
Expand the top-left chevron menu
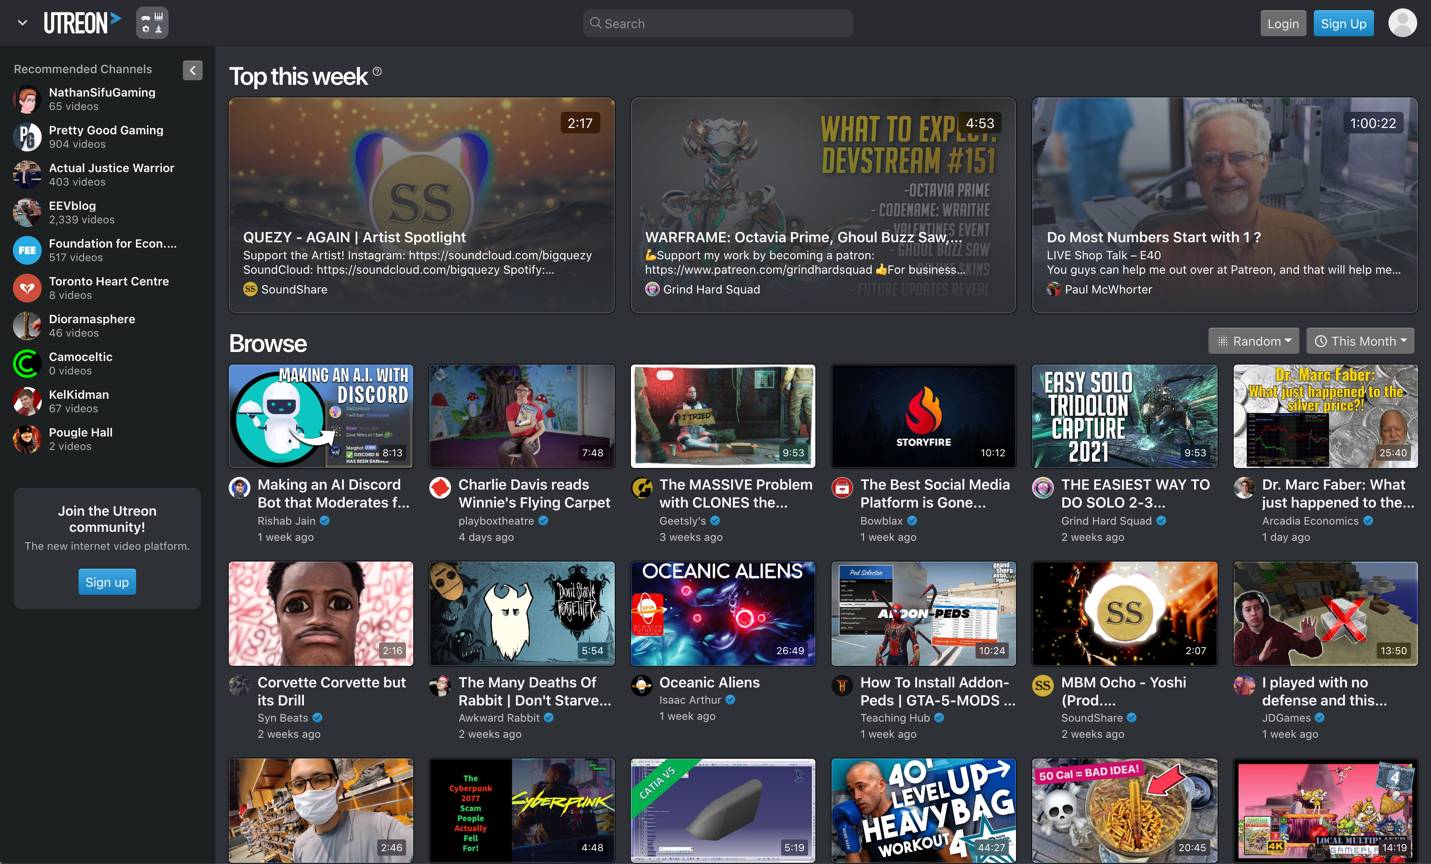pyautogui.click(x=22, y=23)
